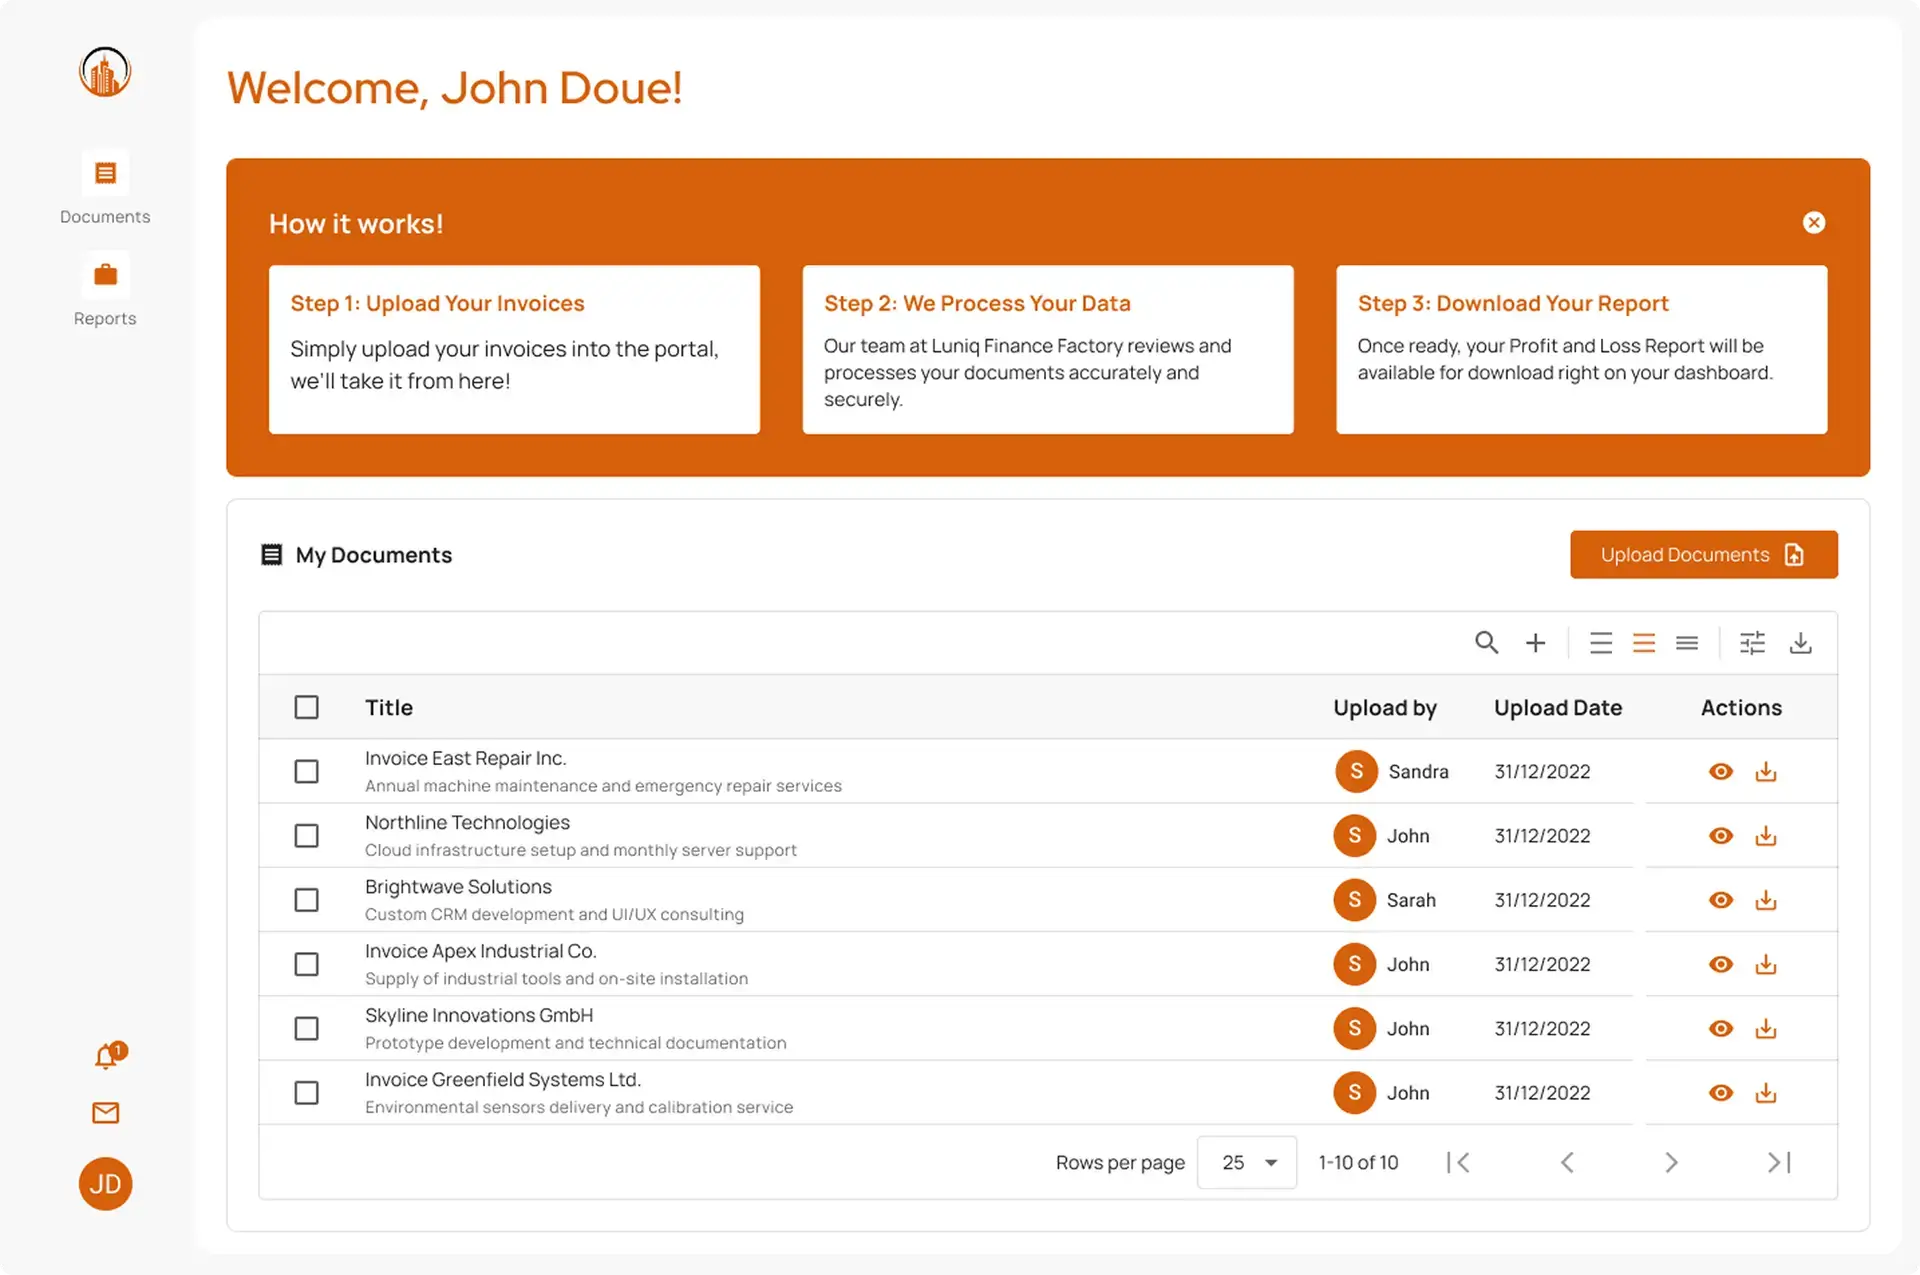The height and width of the screenshot is (1275, 1920).
Task: Click the Upload Documents button
Action: pos(1703,555)
